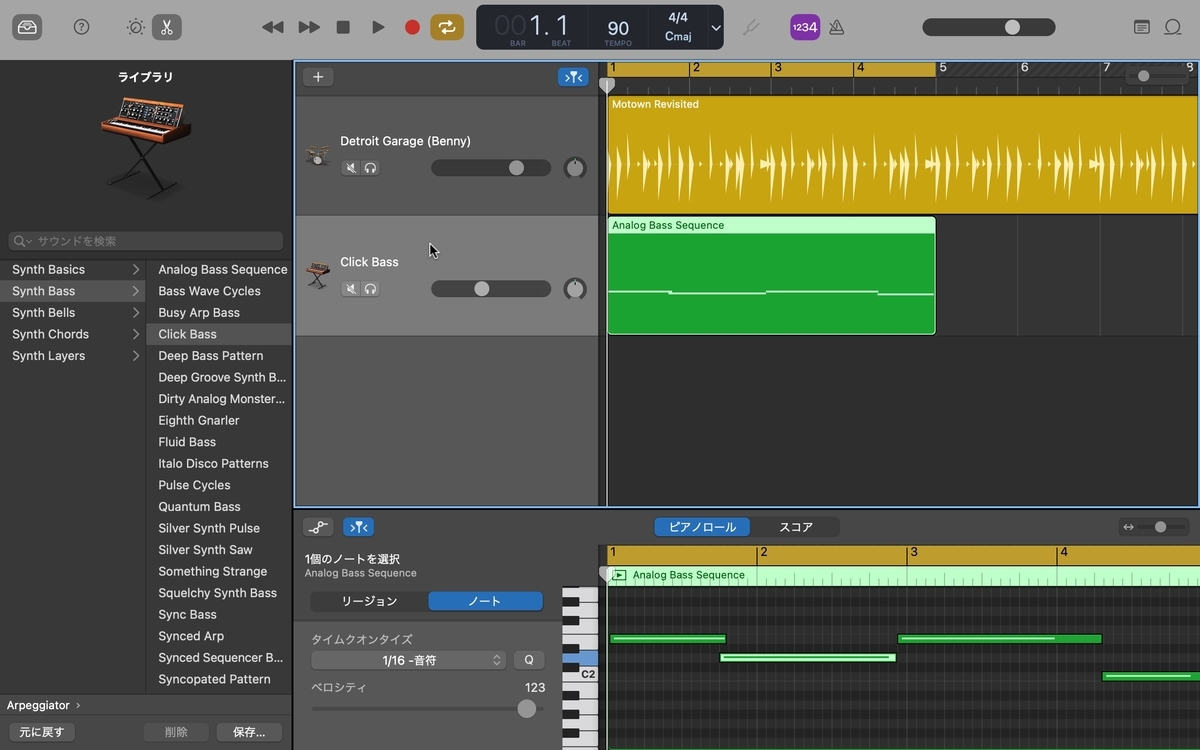Toggle the Editors scissors button
This screenshot has height=750, width=1200.
coord(167,27)
